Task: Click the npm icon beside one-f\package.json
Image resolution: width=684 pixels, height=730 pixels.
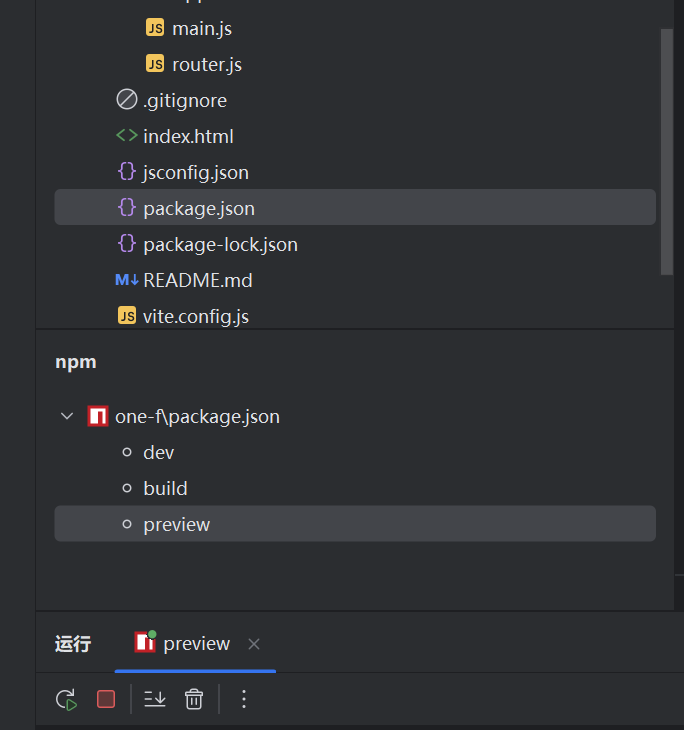Action: (x=97, y=417)
